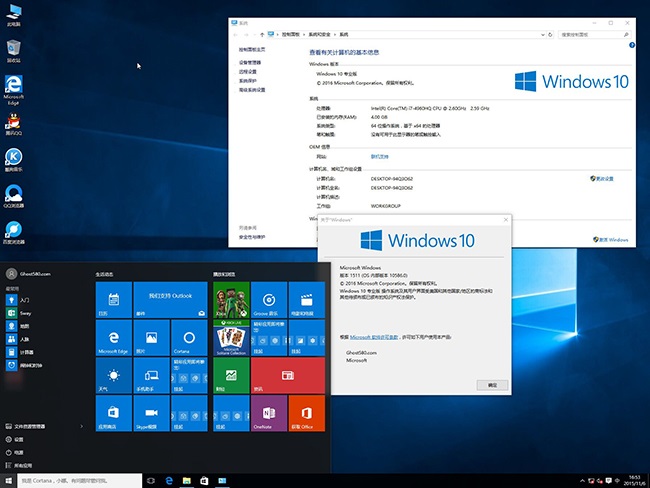The image size is (650, 488).
Task: Show hidden system tray icons
Action: click(582, 481)
